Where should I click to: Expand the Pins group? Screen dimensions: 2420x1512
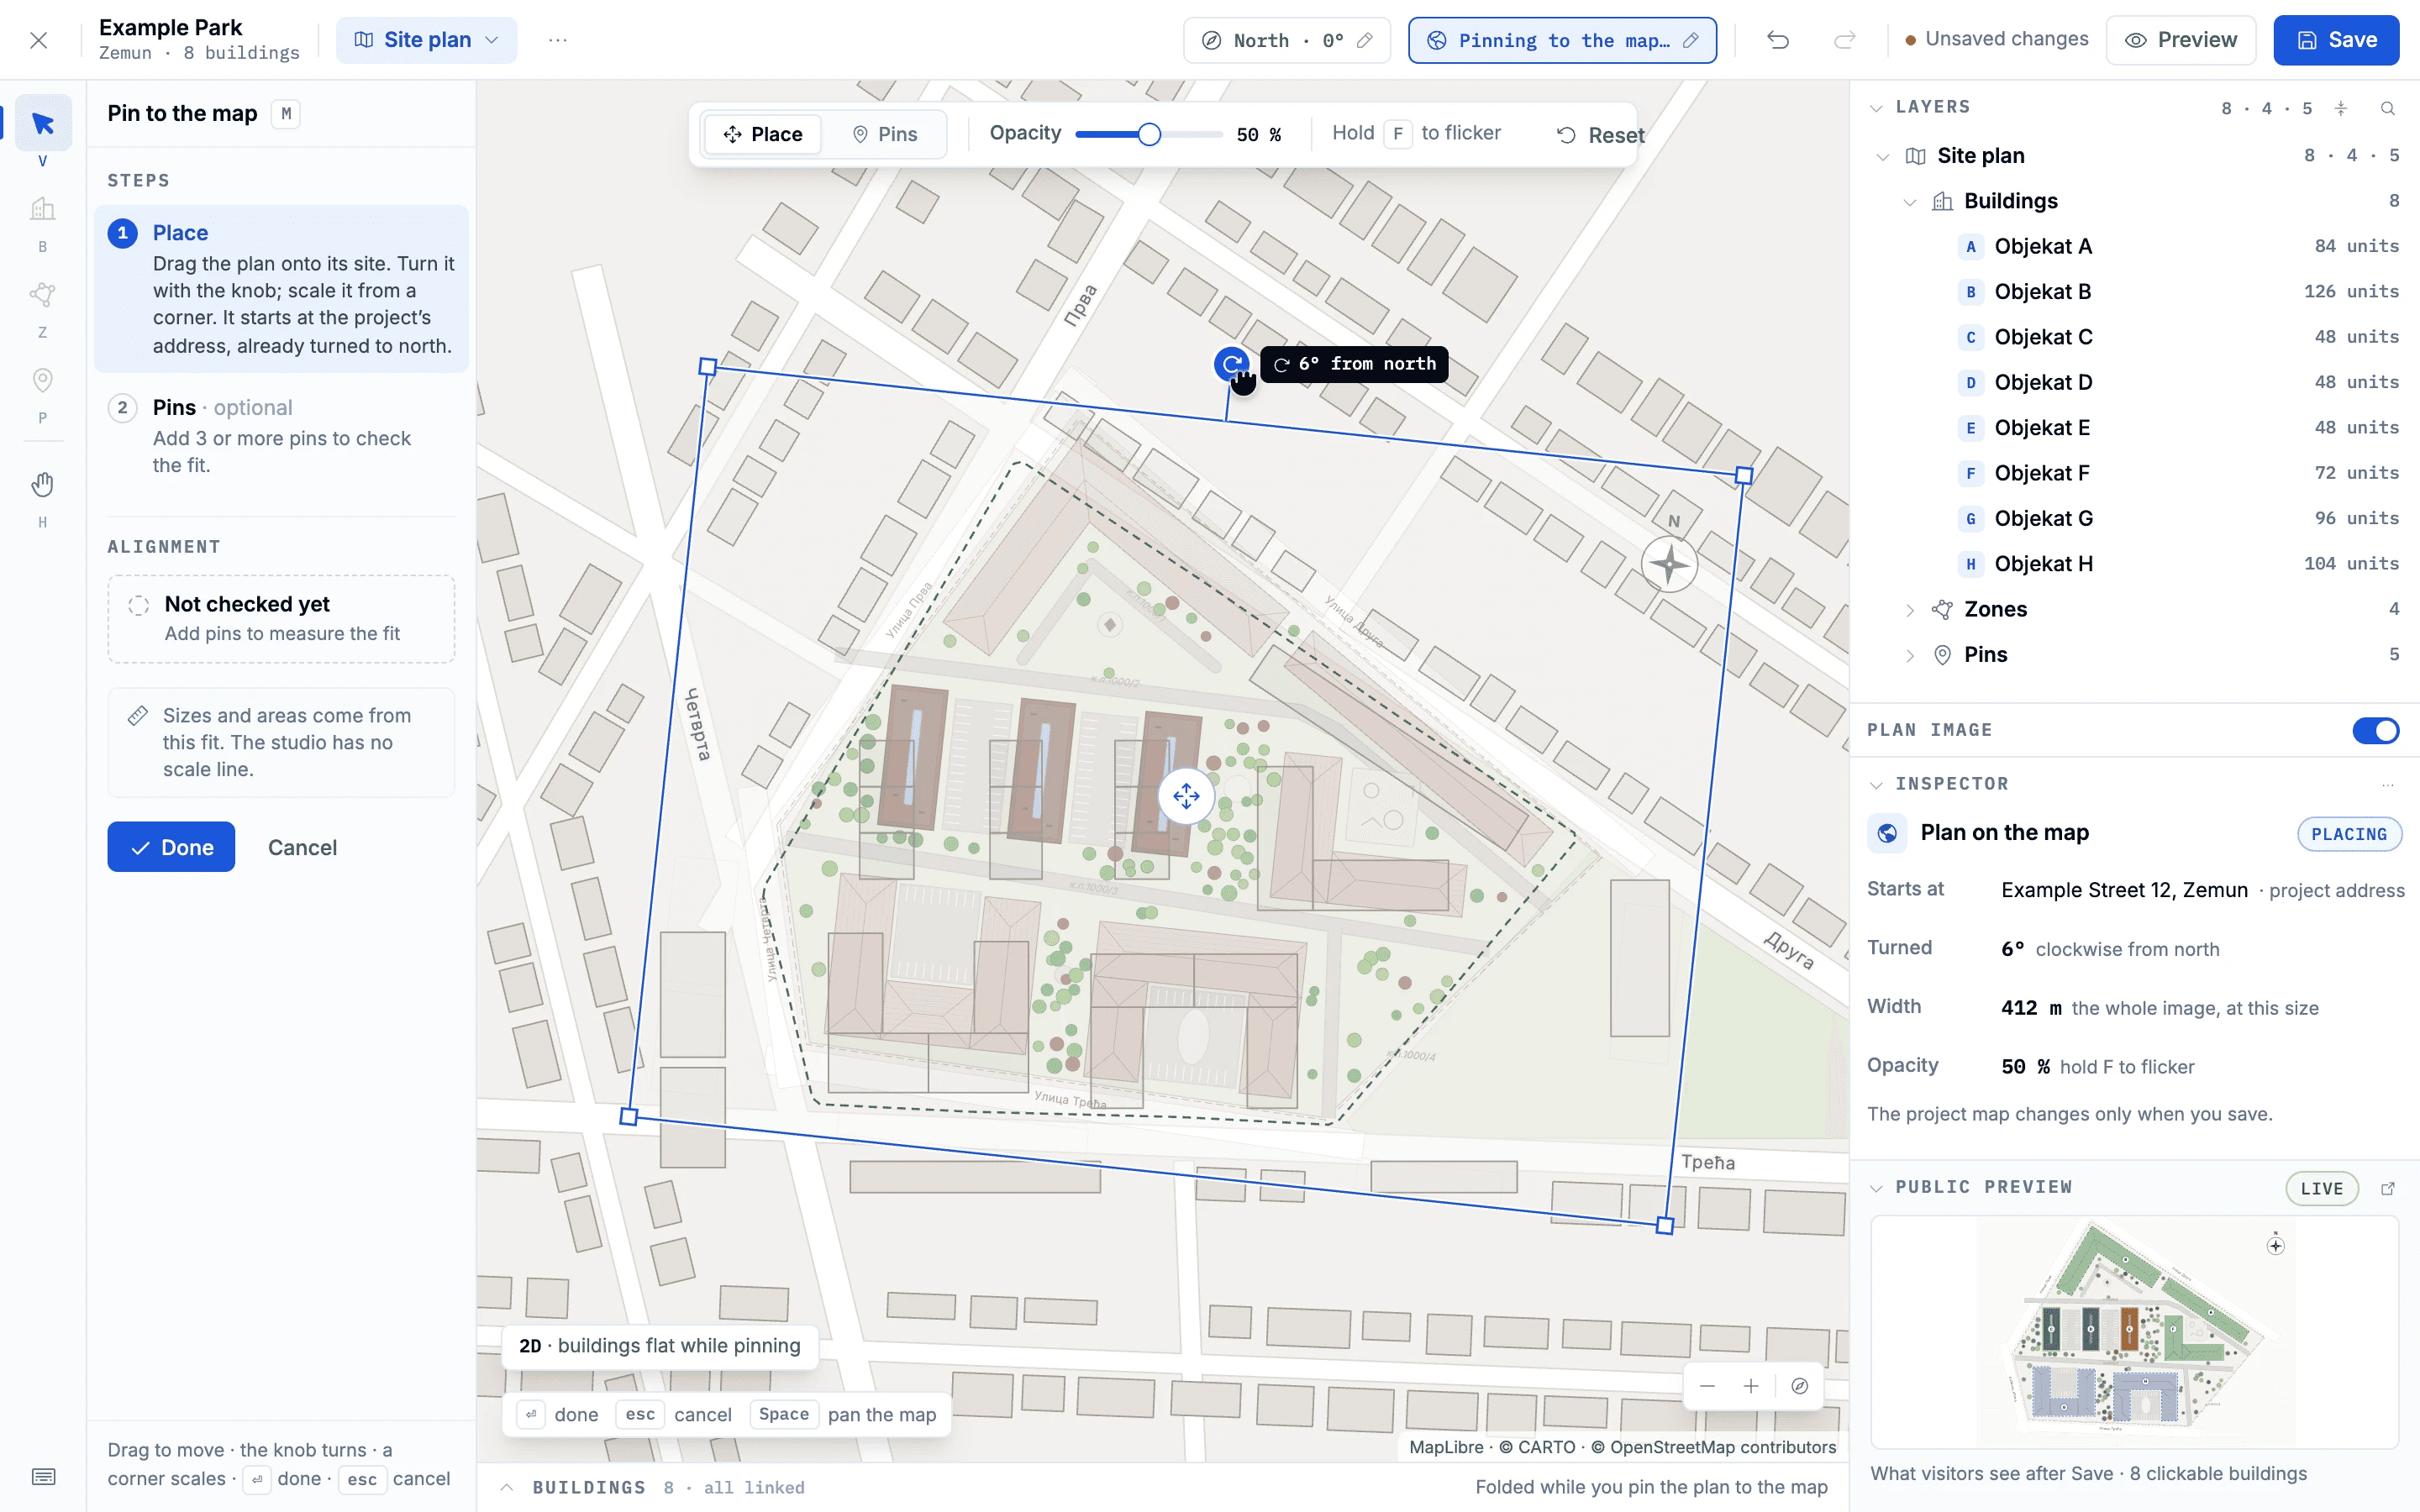[1910, 655]
